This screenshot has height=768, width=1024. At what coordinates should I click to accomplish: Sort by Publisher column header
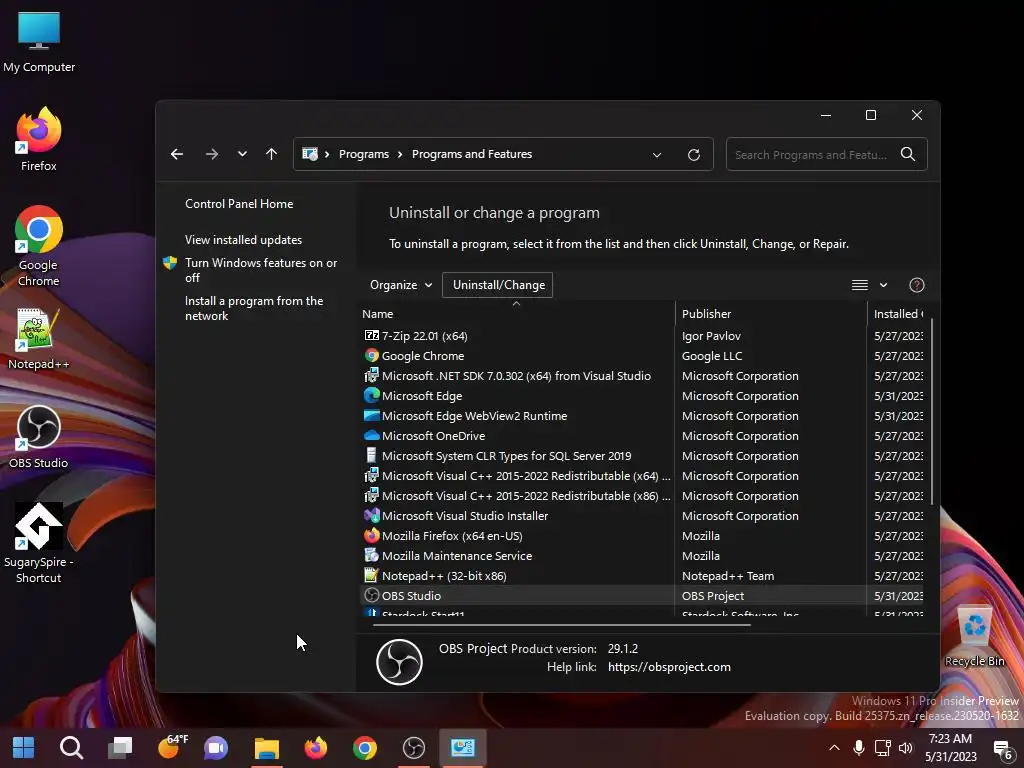click(771, 313)
